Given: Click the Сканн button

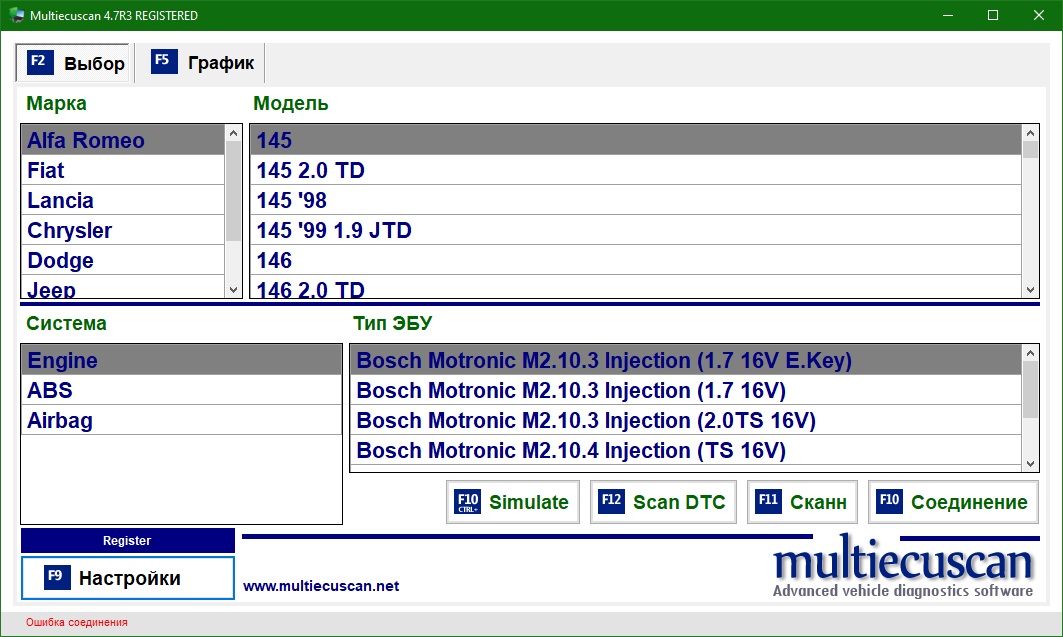Looking at the screenshot, I should click(x=802, y=502).
